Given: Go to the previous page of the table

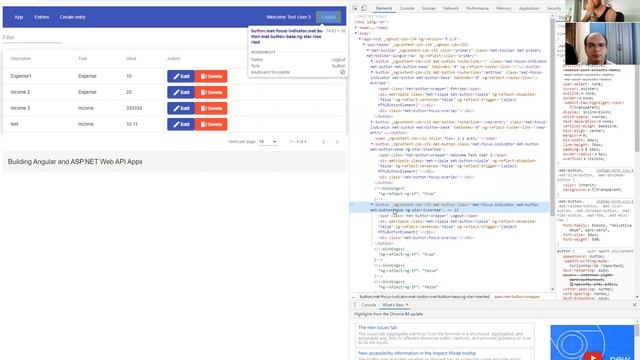Looking at the screenshot, I should [x=324, y=142].
